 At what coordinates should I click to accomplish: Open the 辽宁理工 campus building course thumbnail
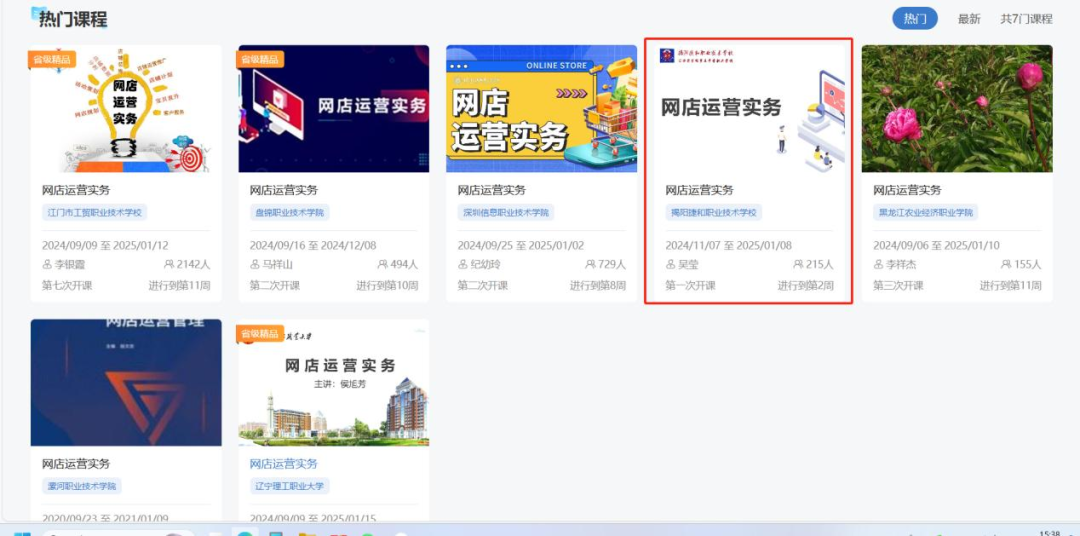333,382
